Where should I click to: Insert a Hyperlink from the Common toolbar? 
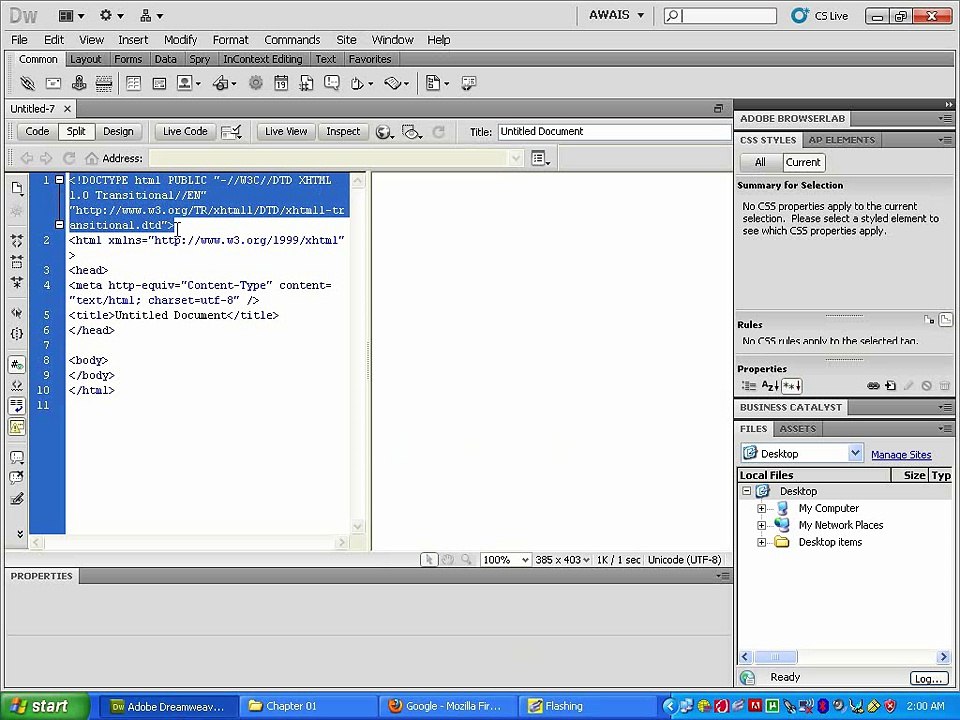pyautogui.click(x=26, y=83)
